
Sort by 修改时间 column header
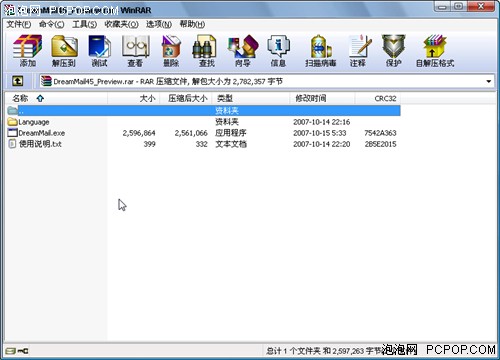pyautogui.click(x=322, y=98)
